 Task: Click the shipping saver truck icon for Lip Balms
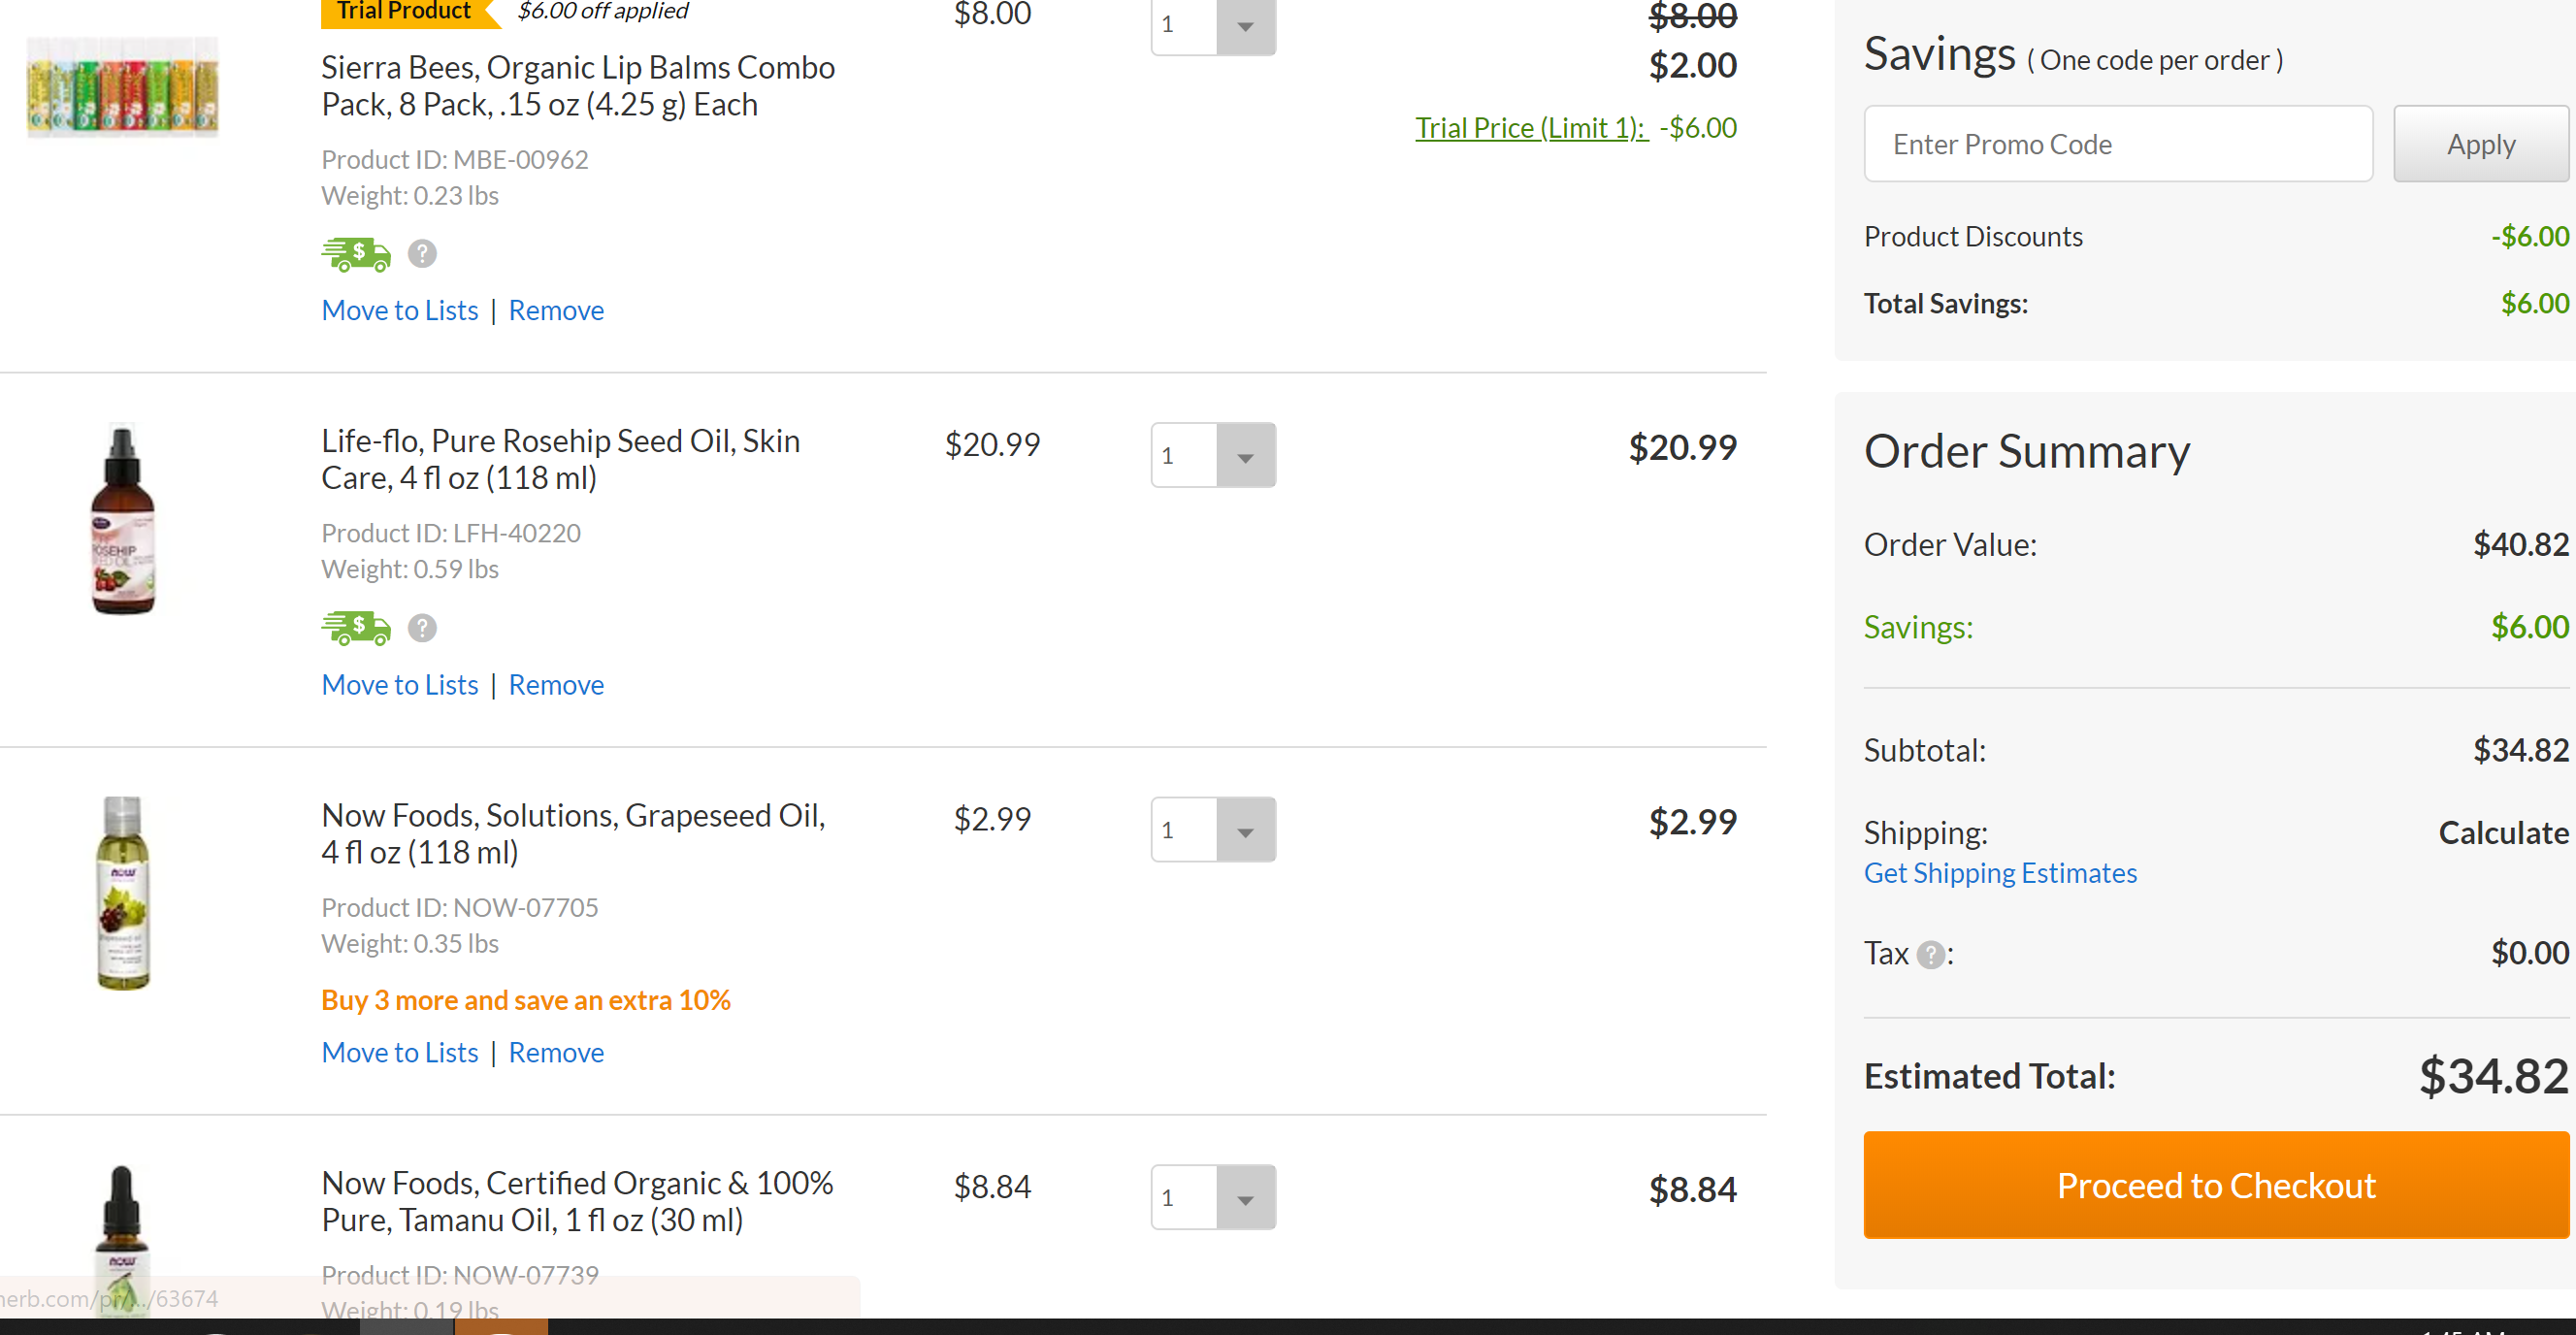(x=356, y=254)
